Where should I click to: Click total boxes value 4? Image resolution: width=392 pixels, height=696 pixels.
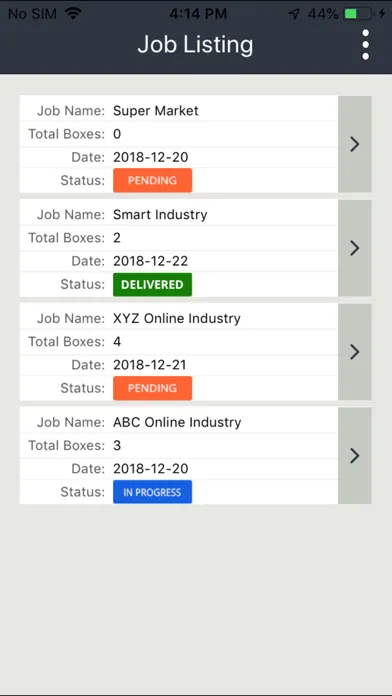click(x=117, y=342)
